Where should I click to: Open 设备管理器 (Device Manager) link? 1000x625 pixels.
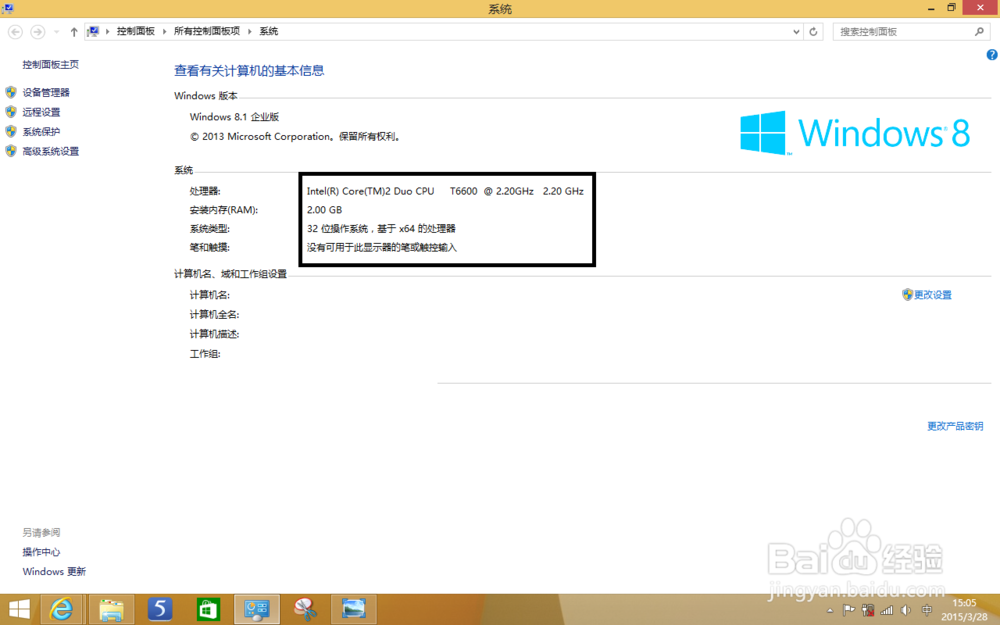point(46,92)
